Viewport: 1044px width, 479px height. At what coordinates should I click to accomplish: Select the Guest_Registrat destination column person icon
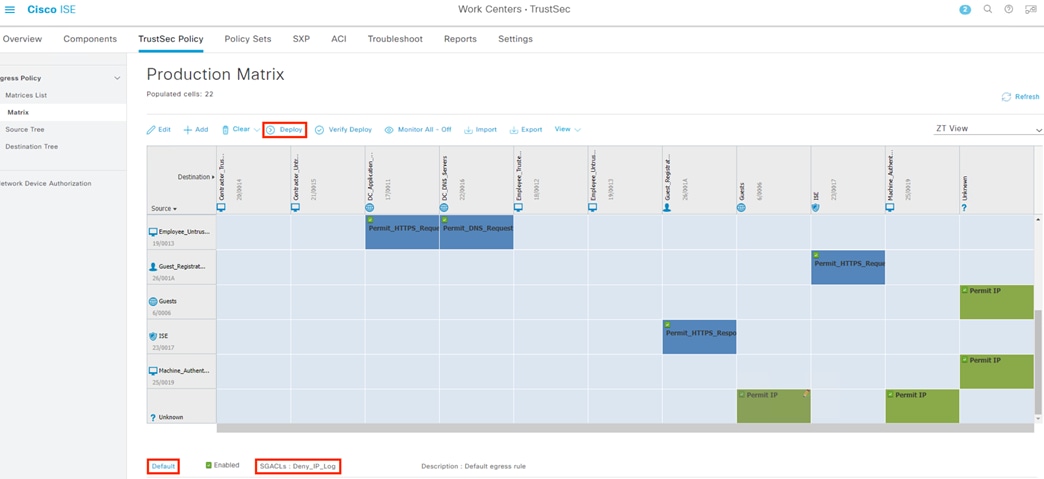[667, 207]
